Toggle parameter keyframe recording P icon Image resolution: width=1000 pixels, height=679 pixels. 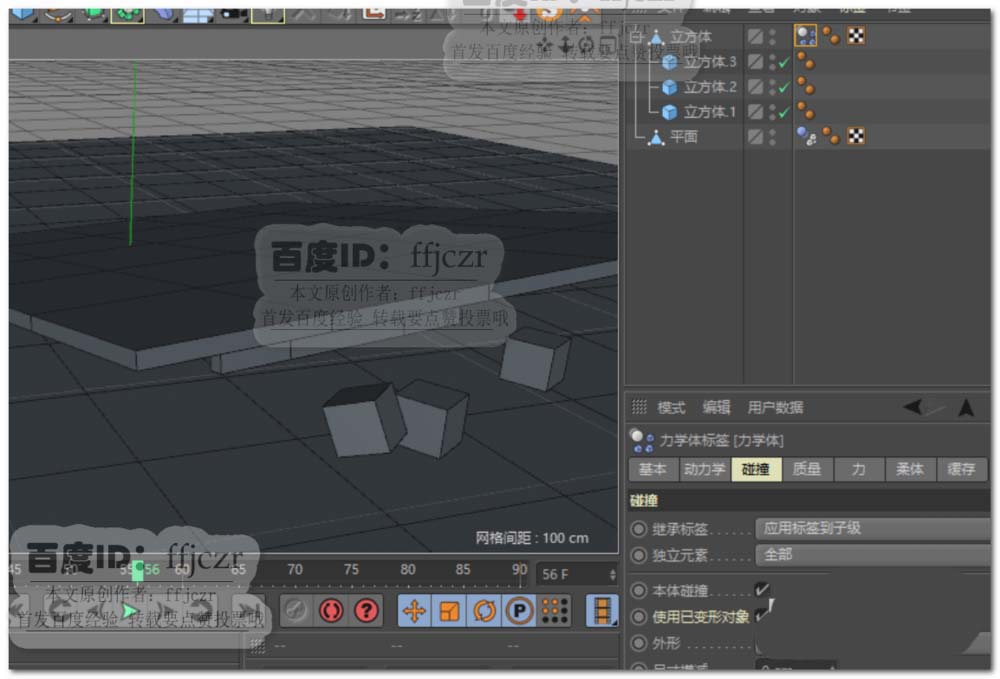click(x=520, y=611)
